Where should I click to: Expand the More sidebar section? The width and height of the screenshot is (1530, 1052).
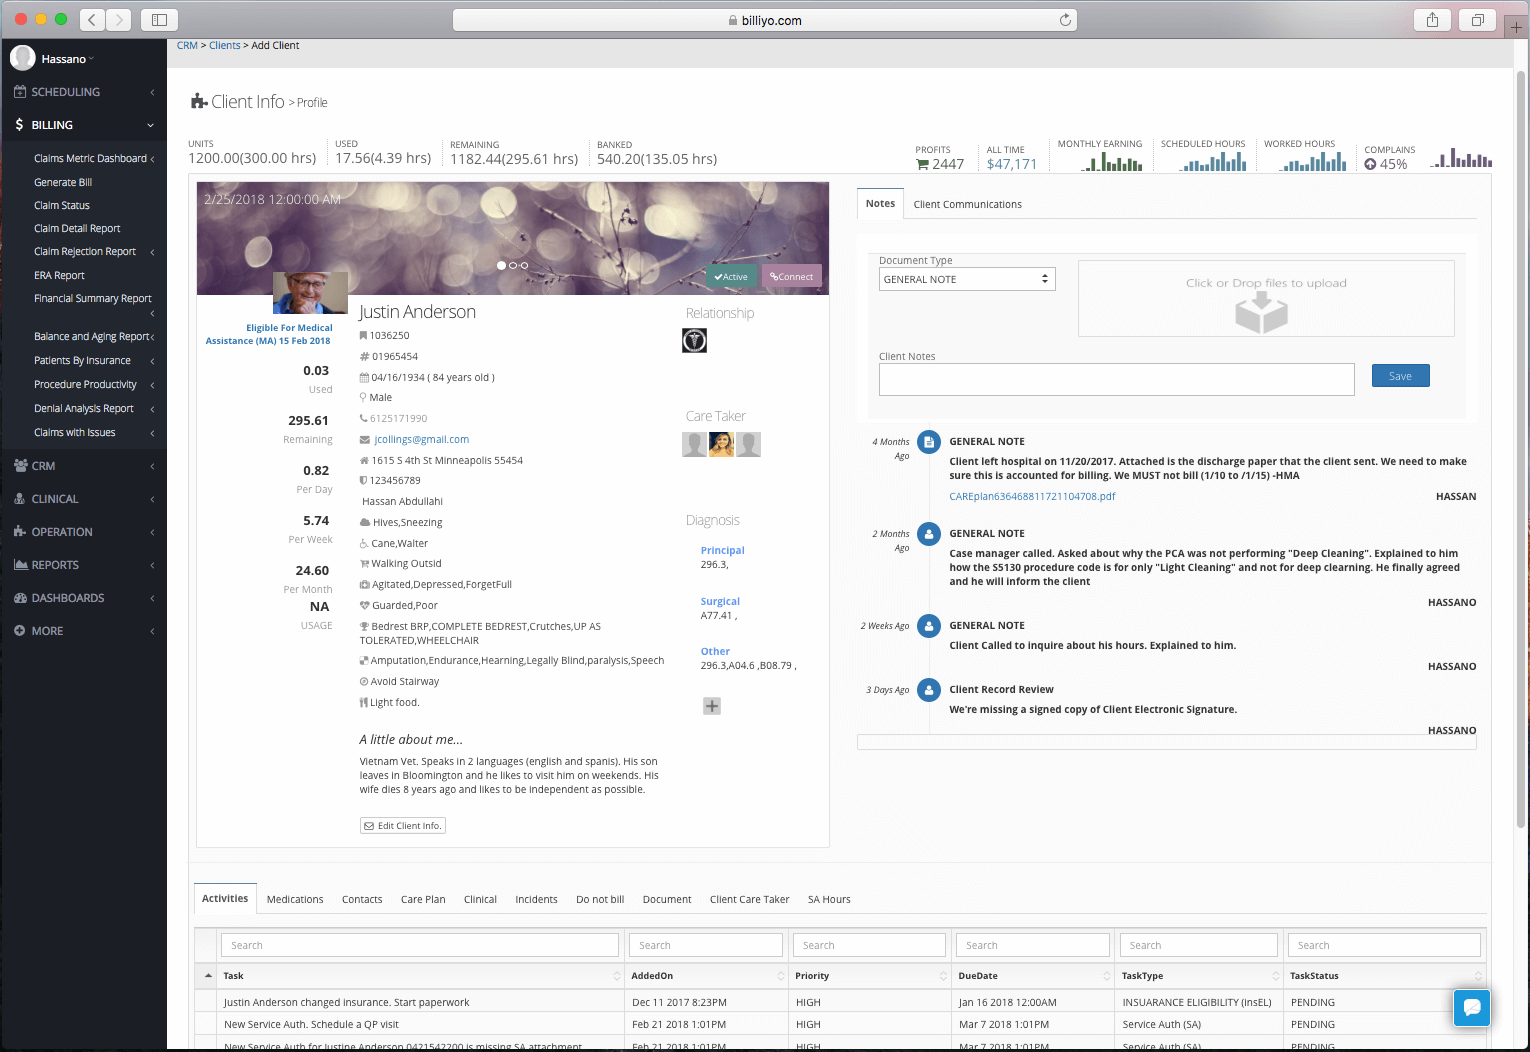pos(83,631)
